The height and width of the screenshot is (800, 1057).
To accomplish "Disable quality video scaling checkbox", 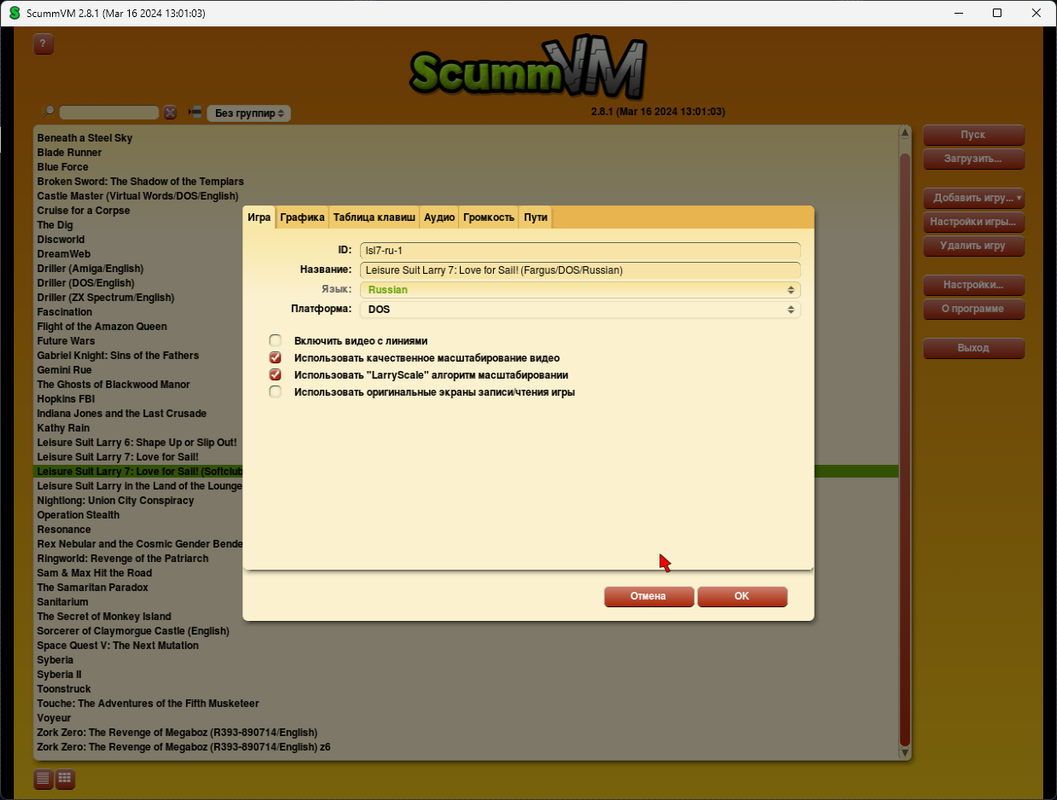I will coord(275,357).
